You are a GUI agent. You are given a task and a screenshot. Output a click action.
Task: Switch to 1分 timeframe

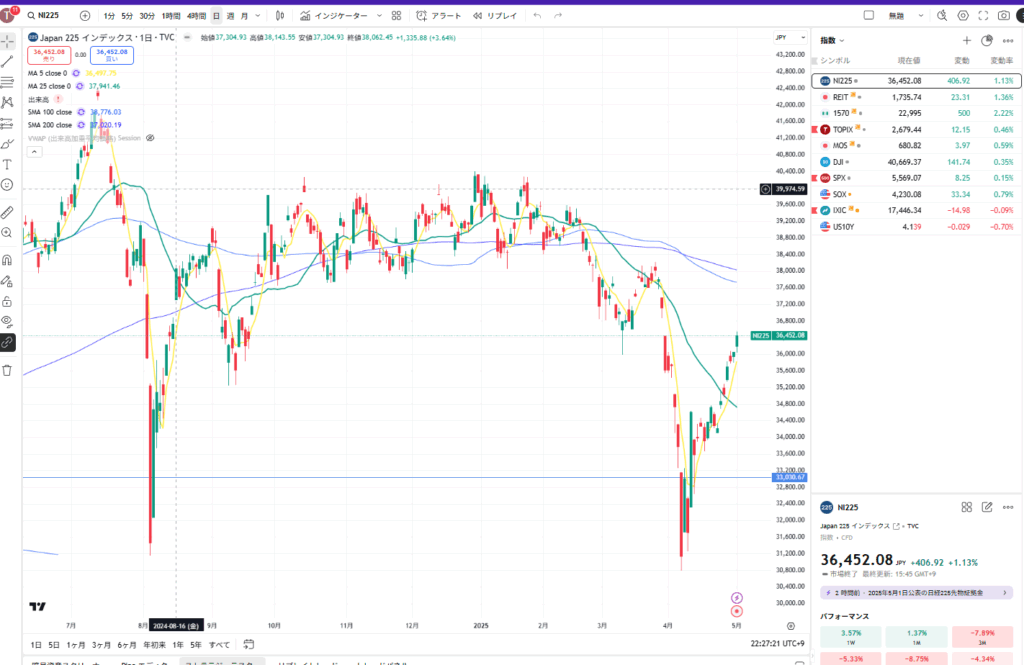tap(109, 16)
